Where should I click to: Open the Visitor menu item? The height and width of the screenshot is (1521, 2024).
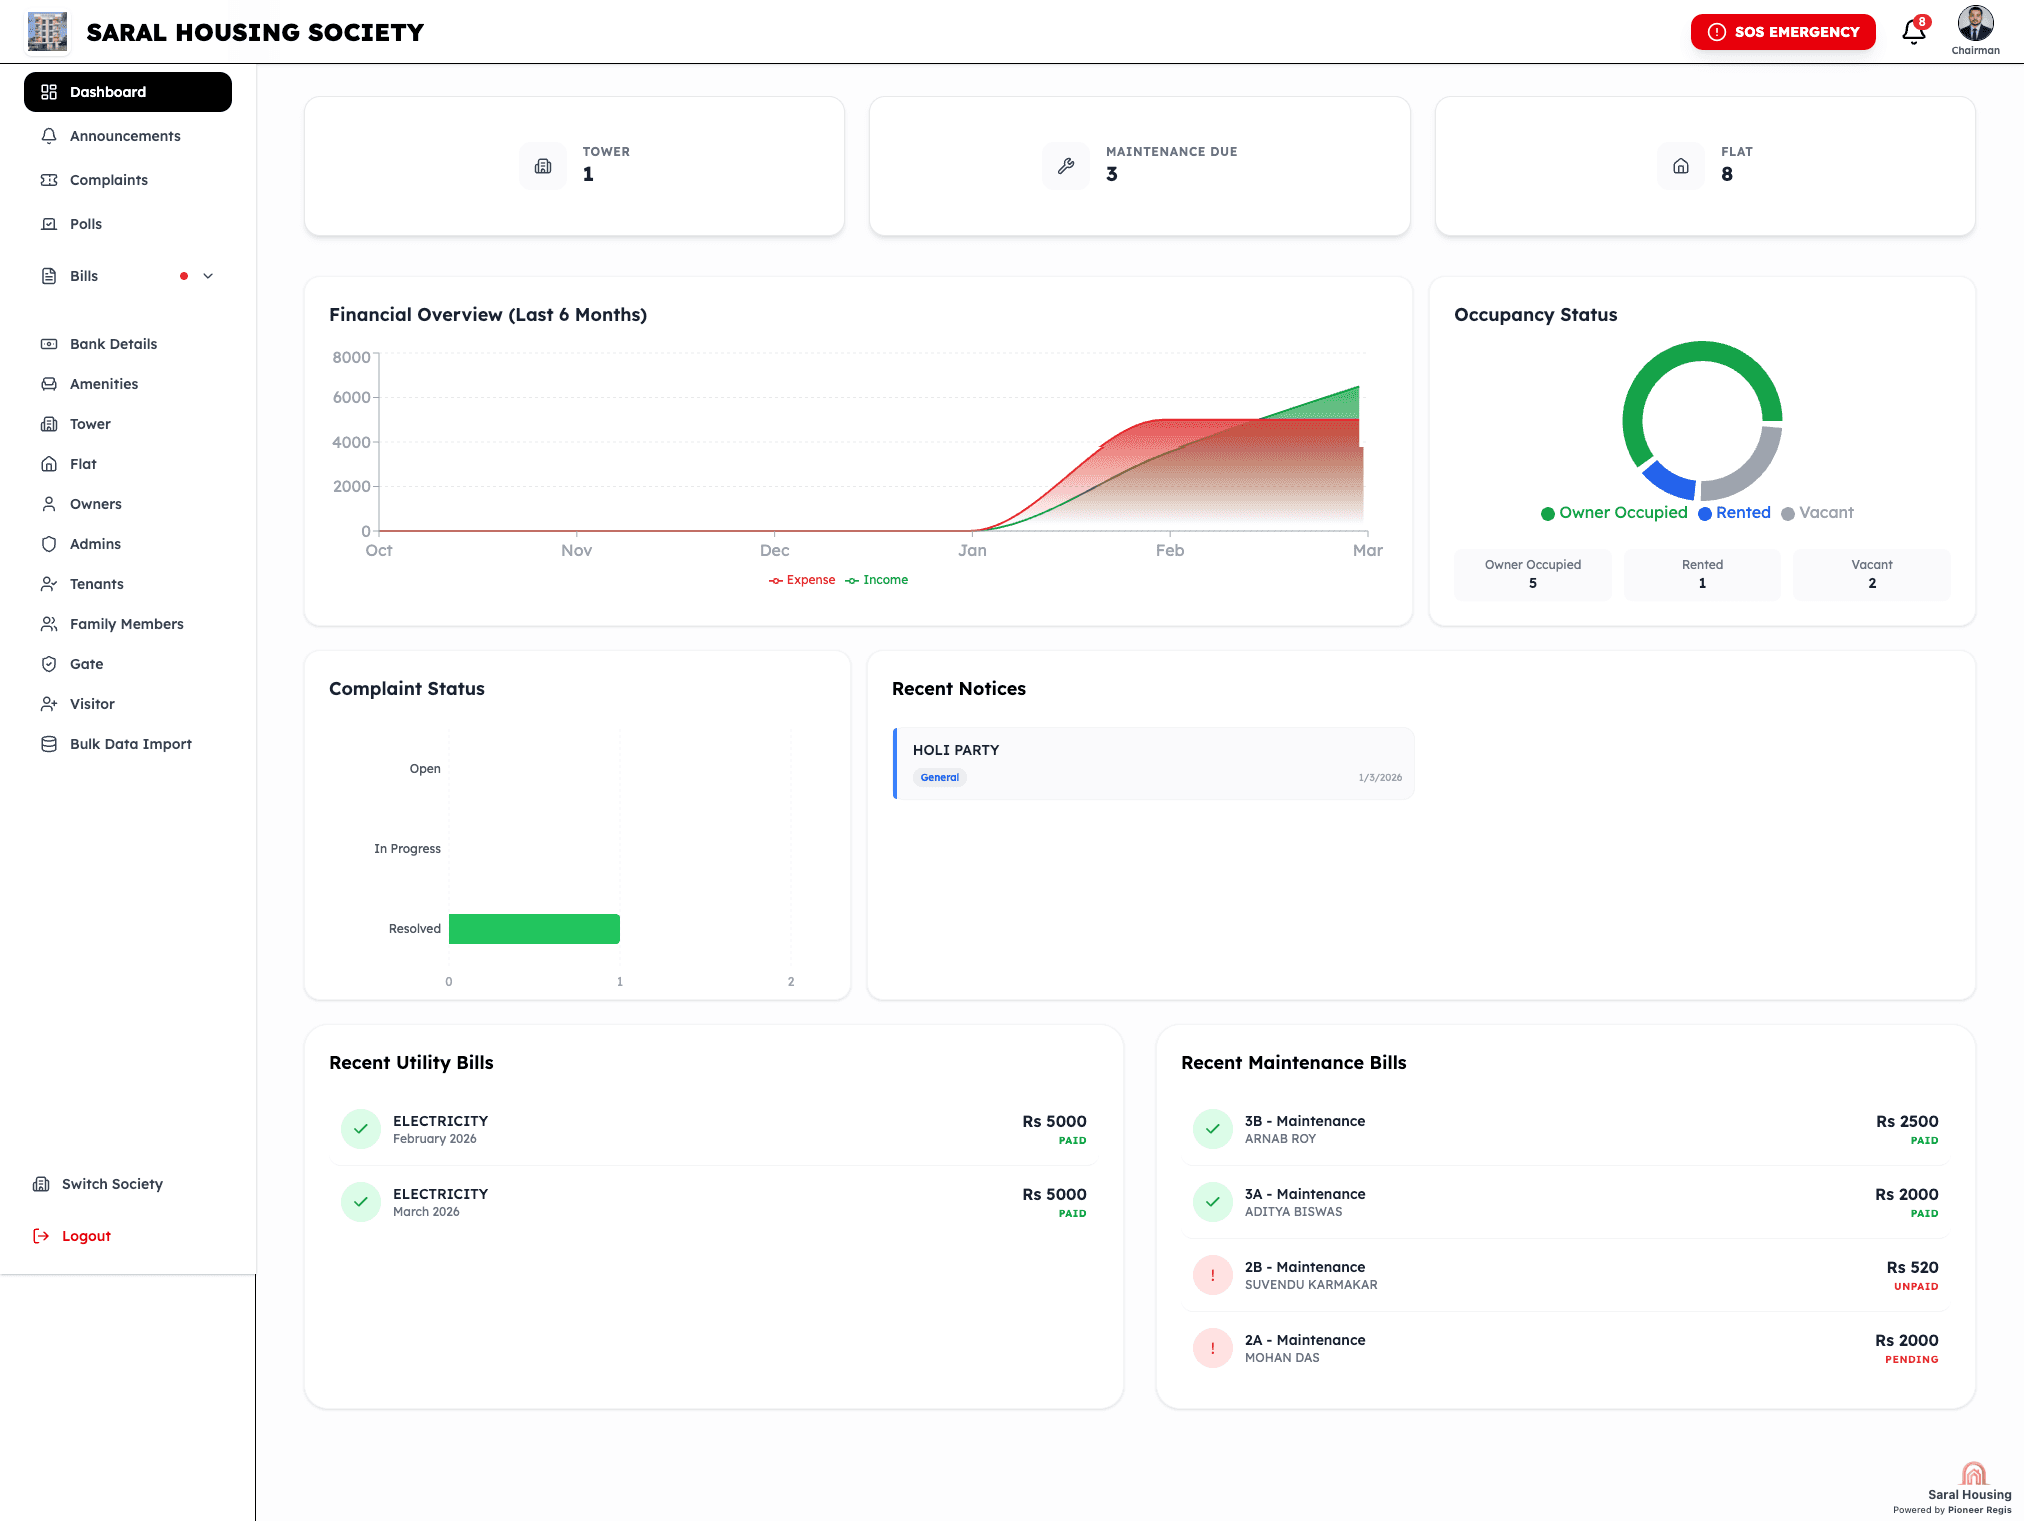(x=92, y=704)
